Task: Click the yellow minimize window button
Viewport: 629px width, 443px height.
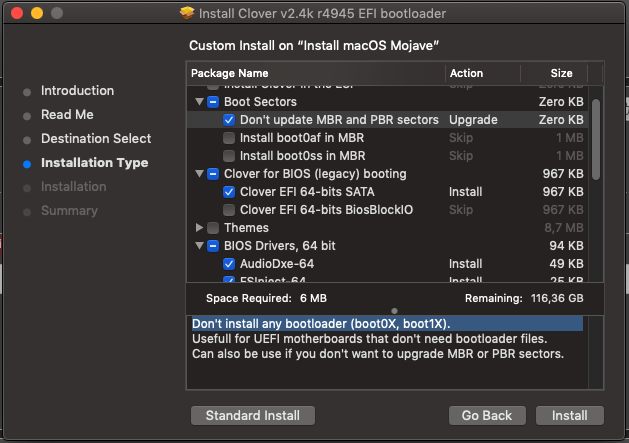Action: click(37, 13)
